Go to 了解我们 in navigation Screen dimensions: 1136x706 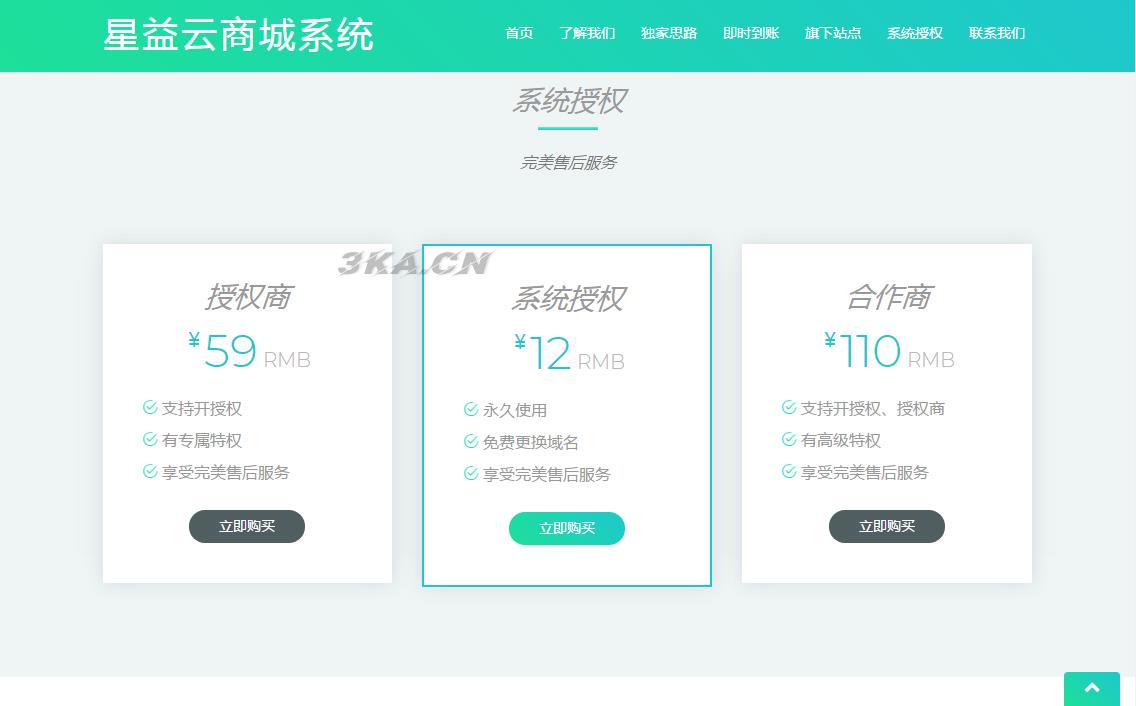click(x=587, y=33)
